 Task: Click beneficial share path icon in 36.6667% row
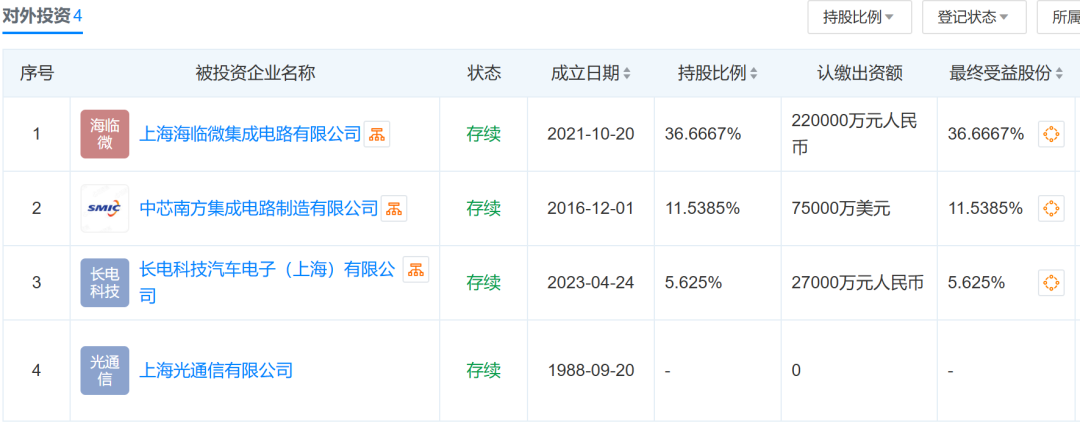click(x=1051, y=134)
